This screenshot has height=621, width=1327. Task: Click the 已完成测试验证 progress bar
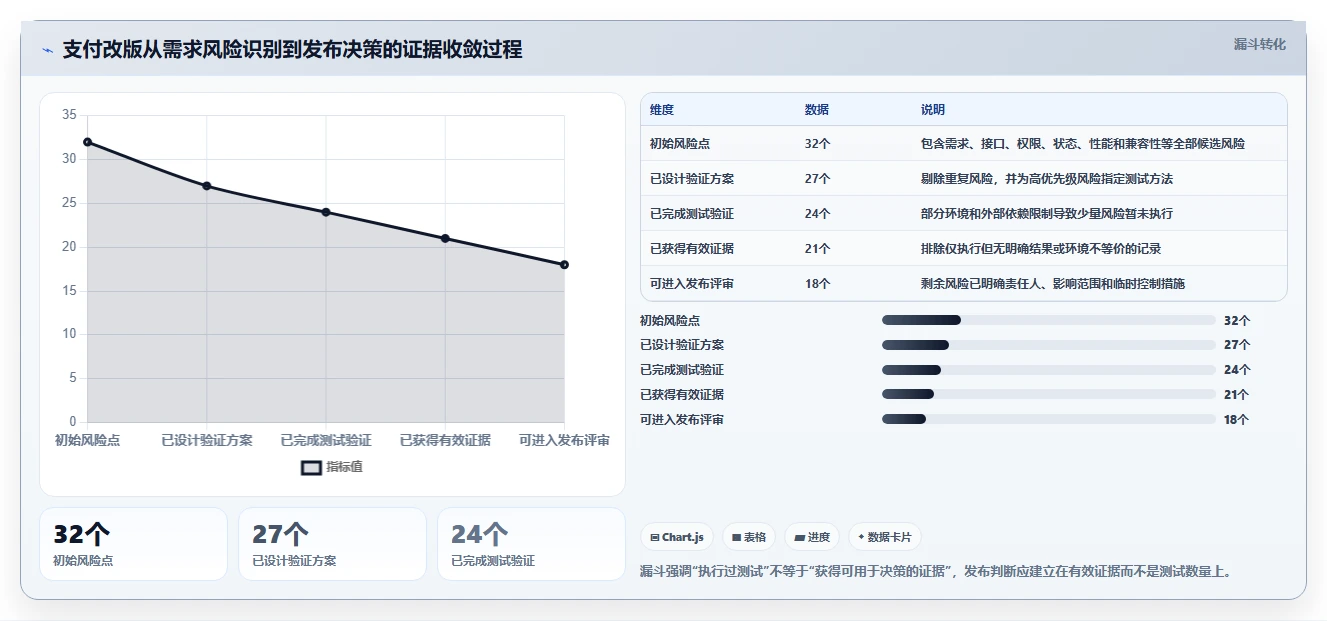1049,370
